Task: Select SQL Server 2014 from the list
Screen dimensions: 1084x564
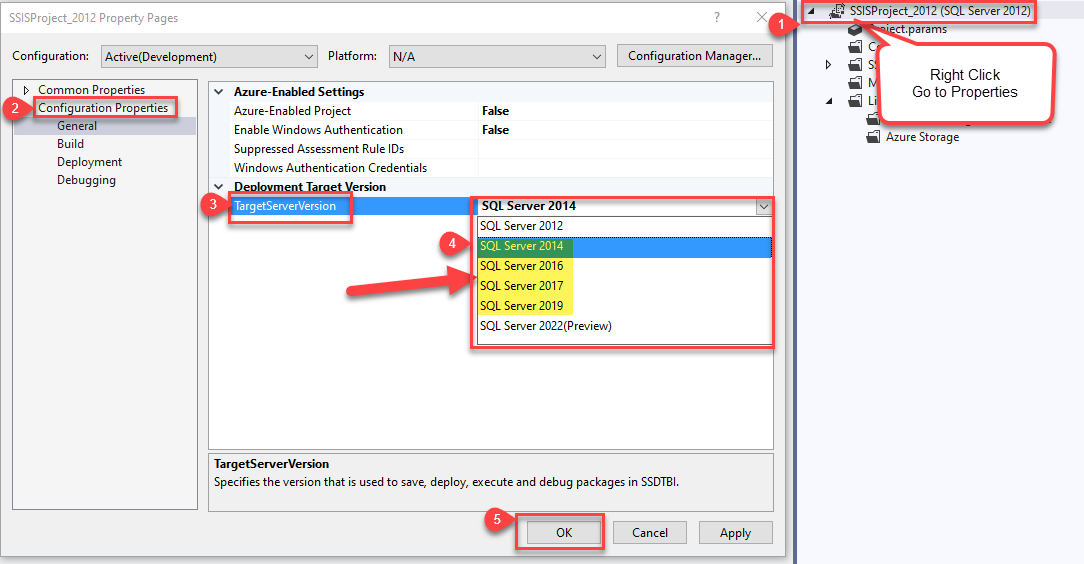Action: (x=625, y=246)
